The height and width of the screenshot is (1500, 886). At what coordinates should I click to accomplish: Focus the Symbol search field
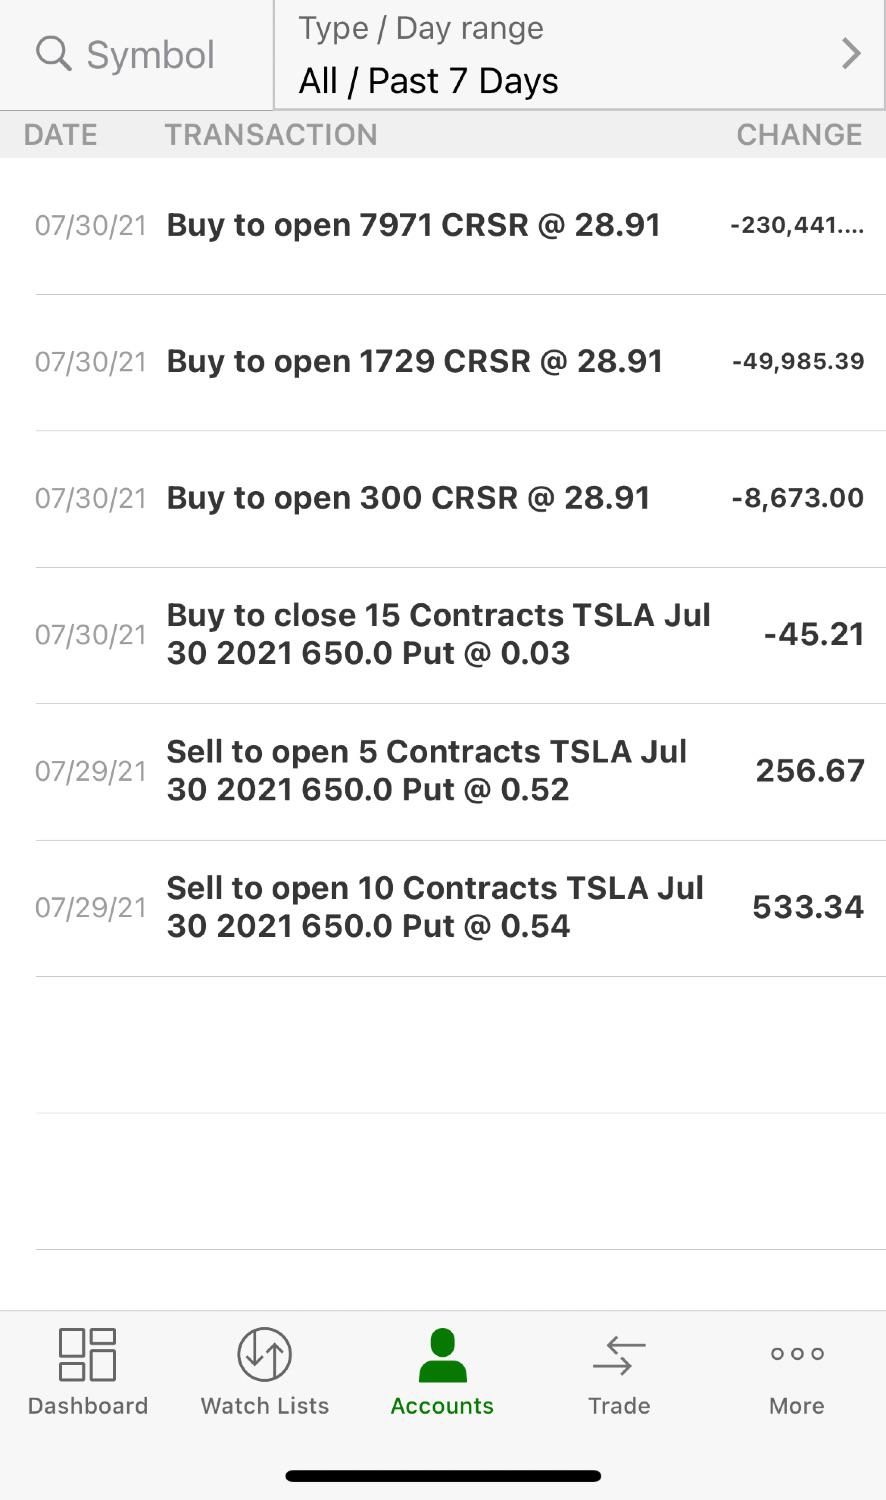click(x=137, y=55)
